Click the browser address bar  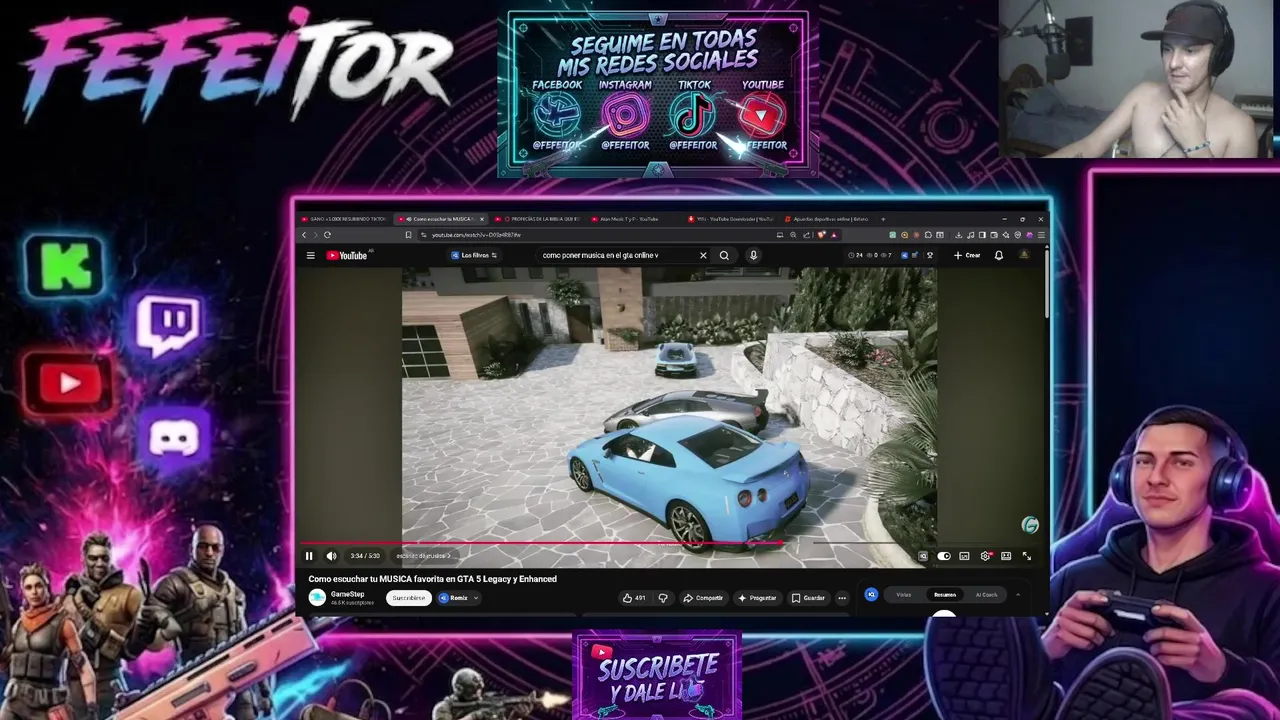pos(600,235)
